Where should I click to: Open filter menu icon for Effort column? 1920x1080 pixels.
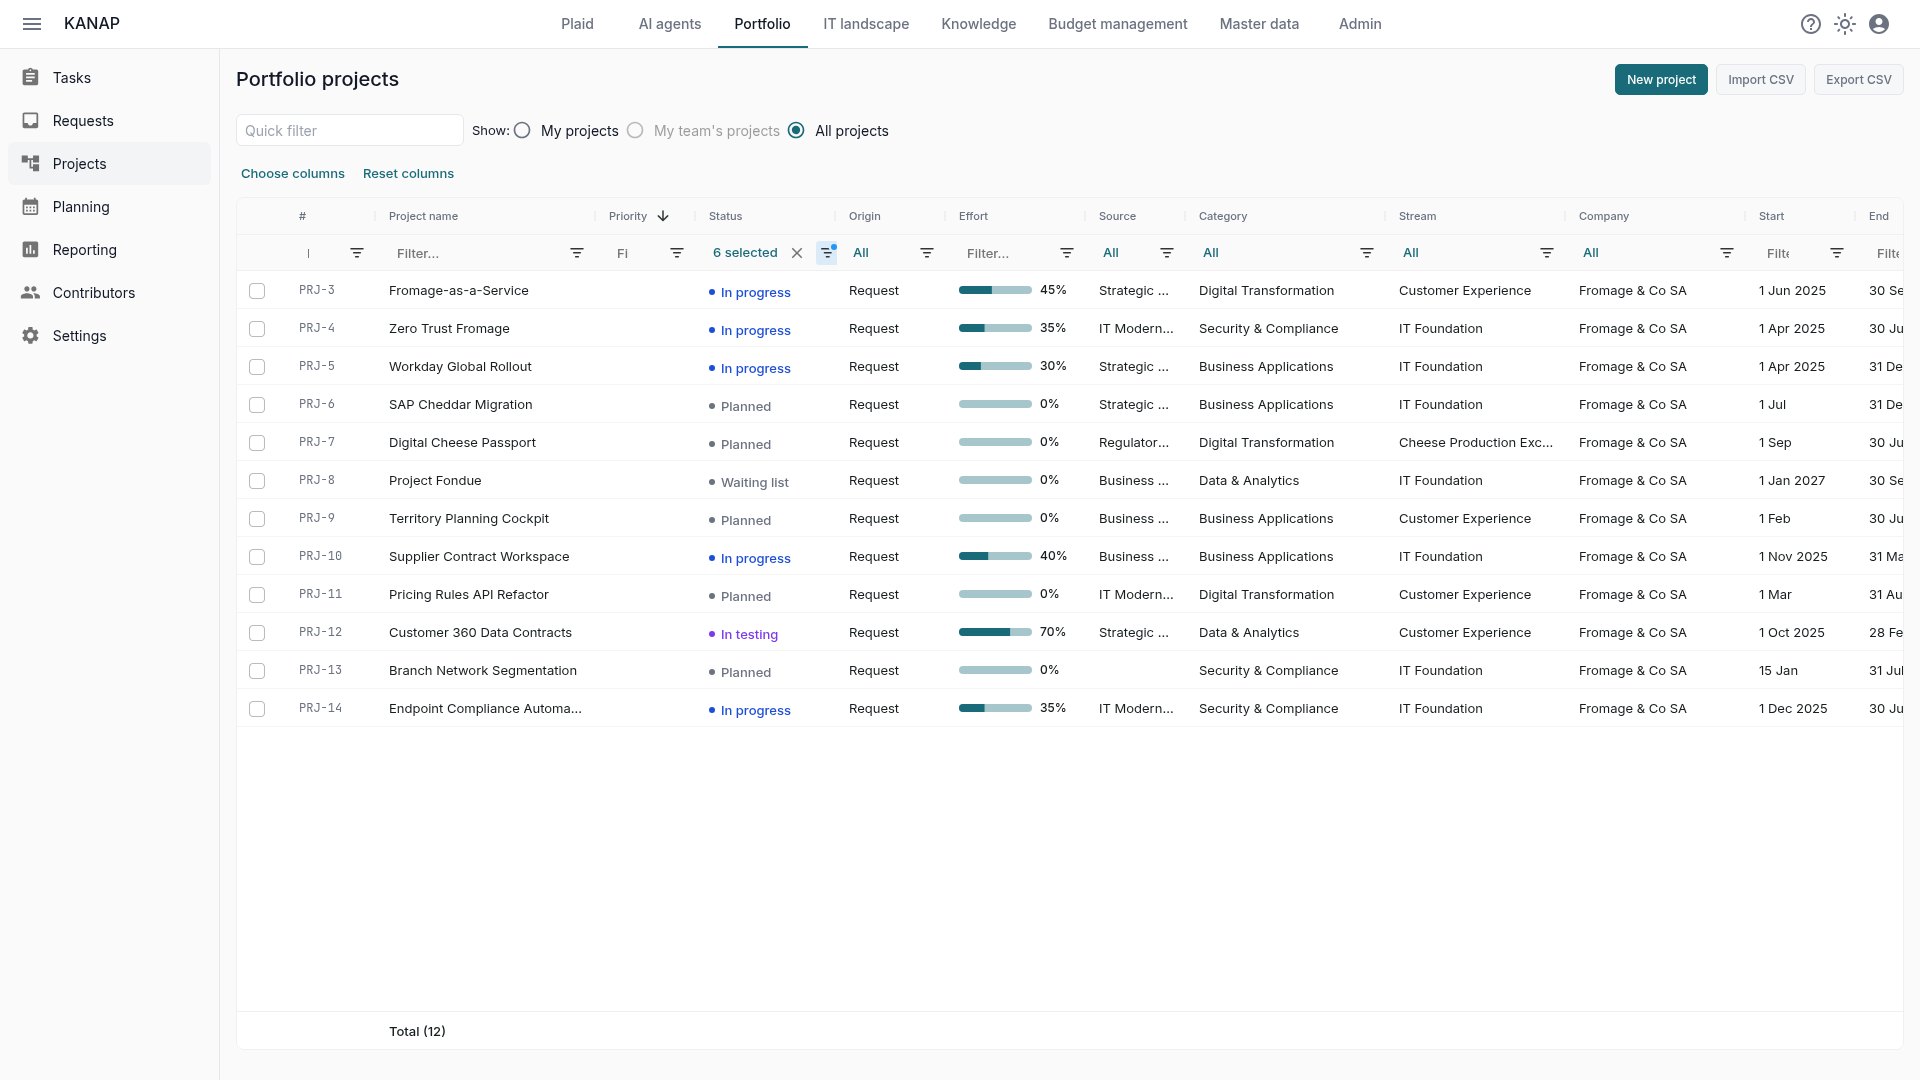click(1067, 253)
